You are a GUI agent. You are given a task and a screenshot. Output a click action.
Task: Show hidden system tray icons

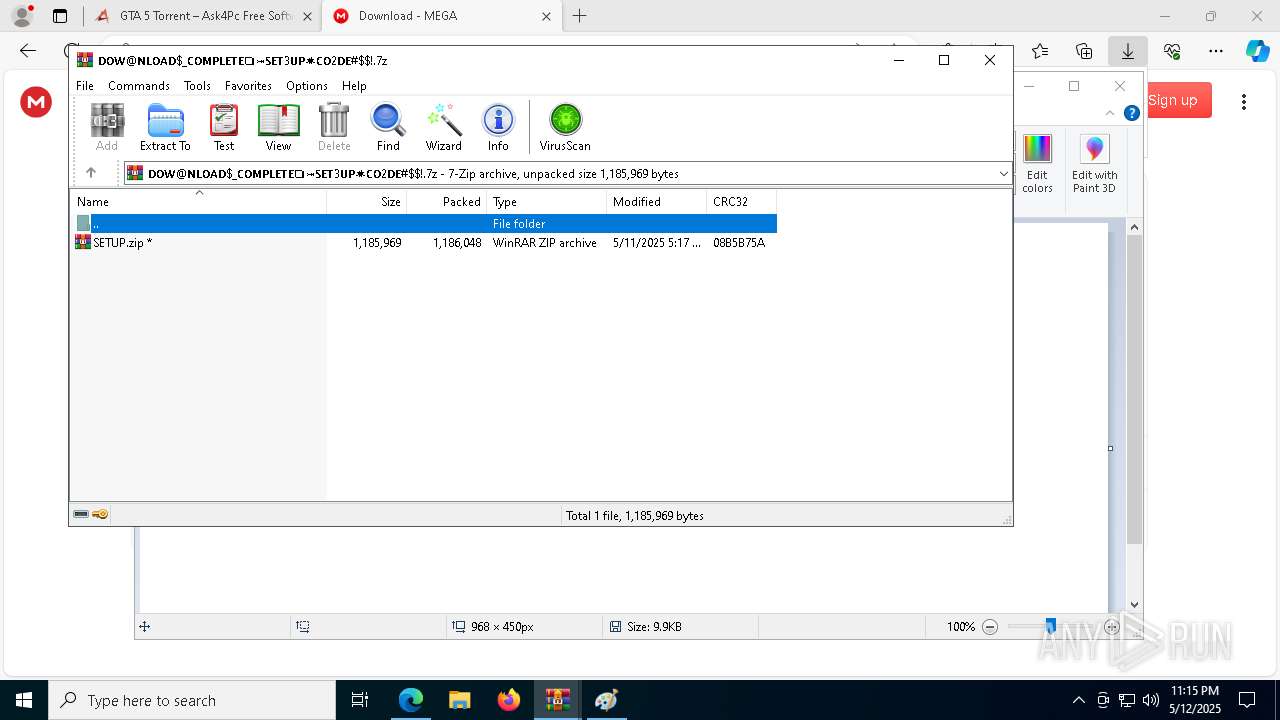[1078, 700]
